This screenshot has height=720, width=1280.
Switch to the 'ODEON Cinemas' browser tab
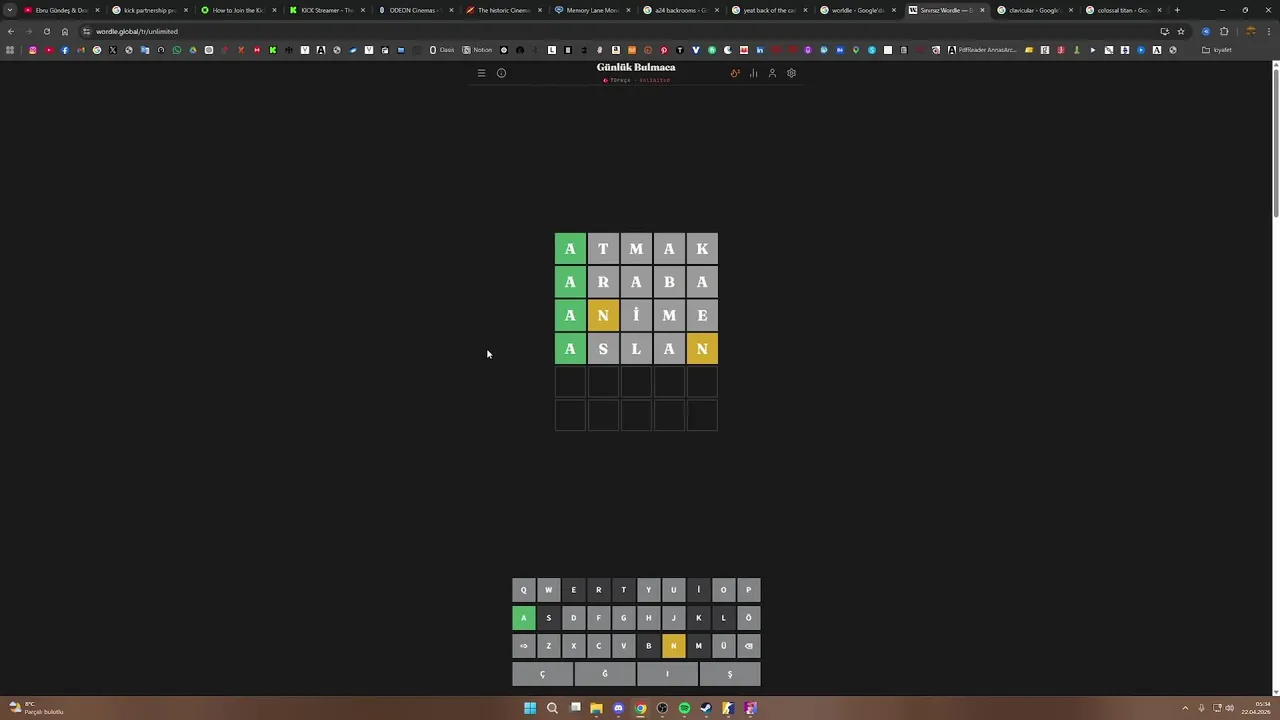pyautogui.click(x=415, y=10)
